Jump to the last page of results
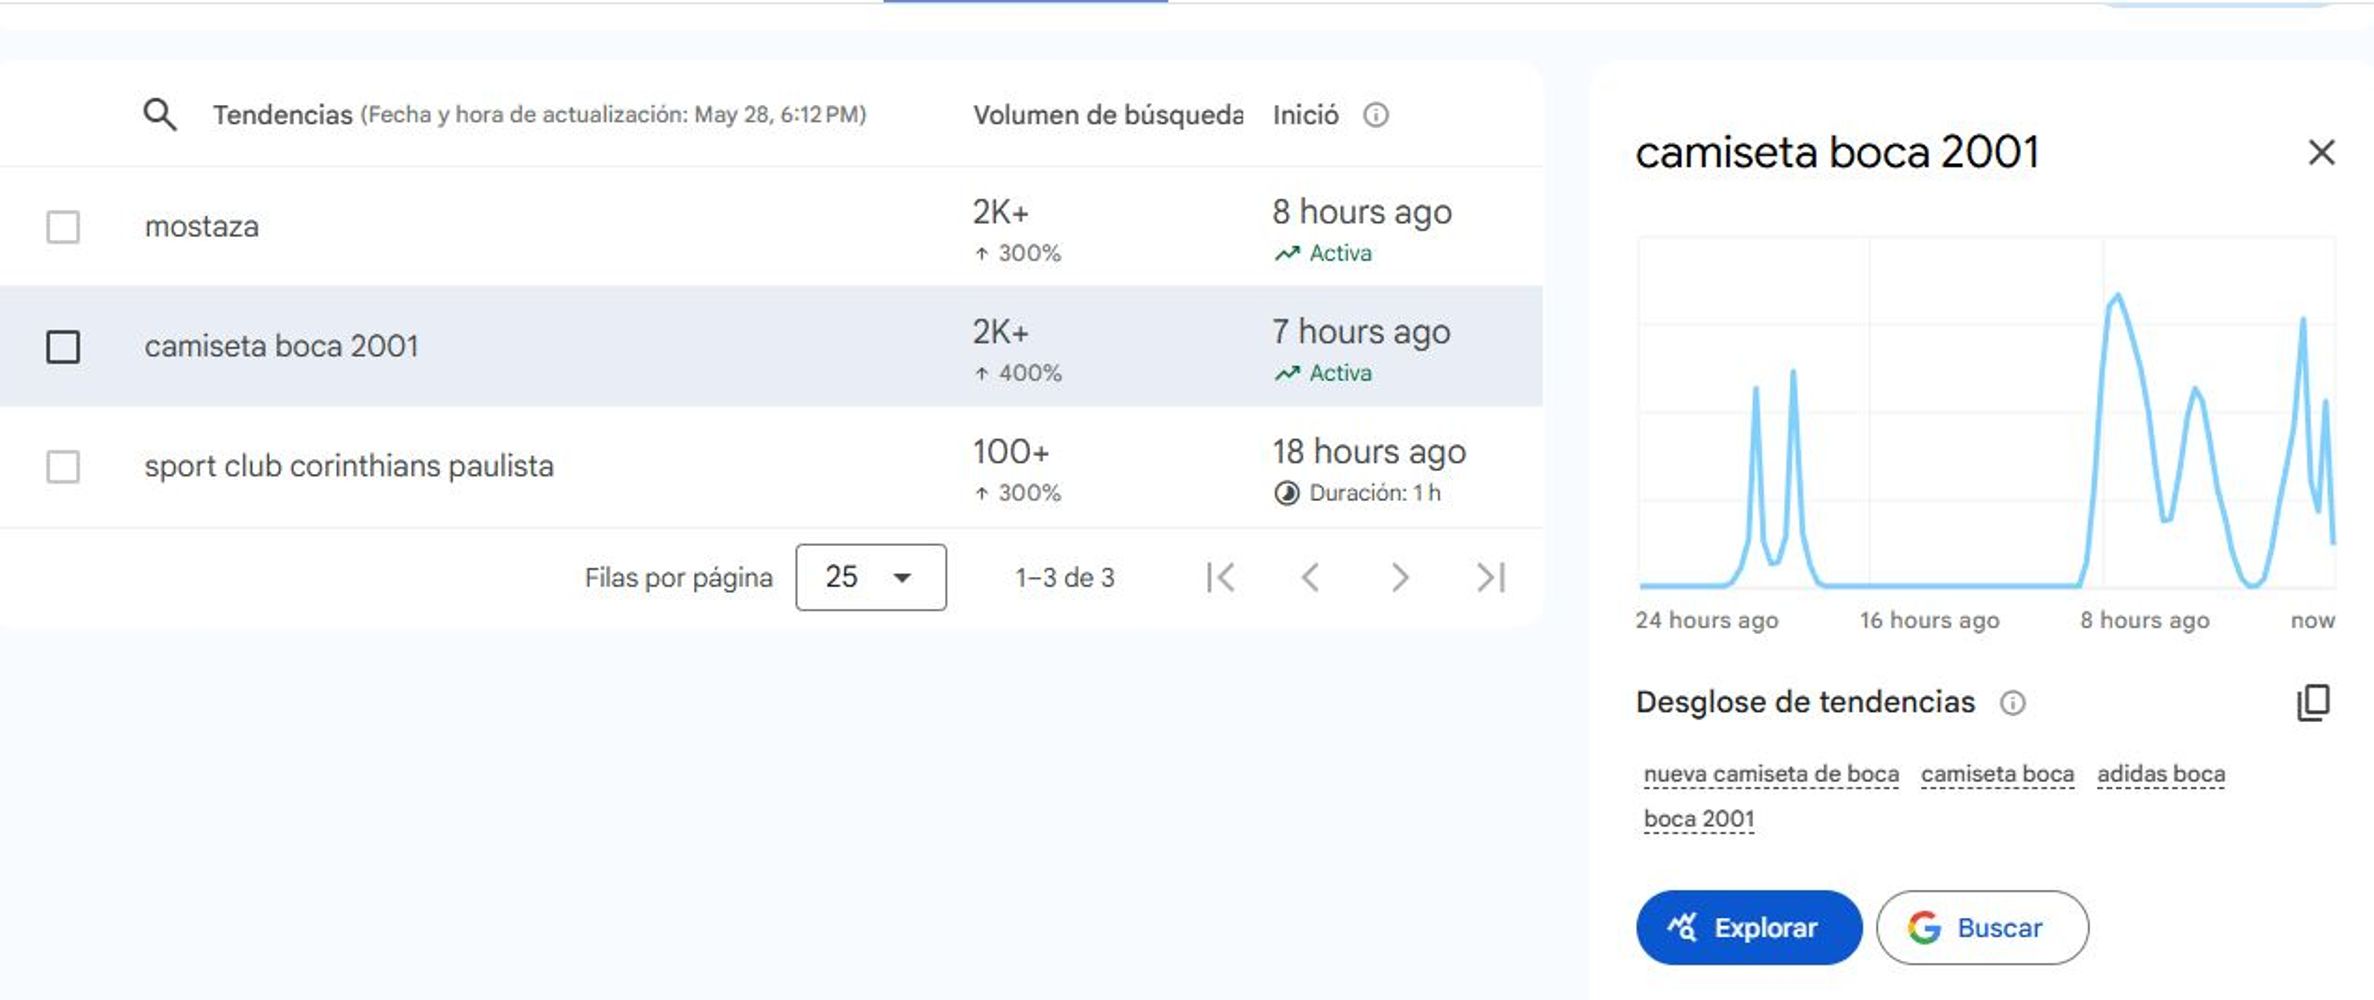The image size is (2374, 1000). 1491,577
